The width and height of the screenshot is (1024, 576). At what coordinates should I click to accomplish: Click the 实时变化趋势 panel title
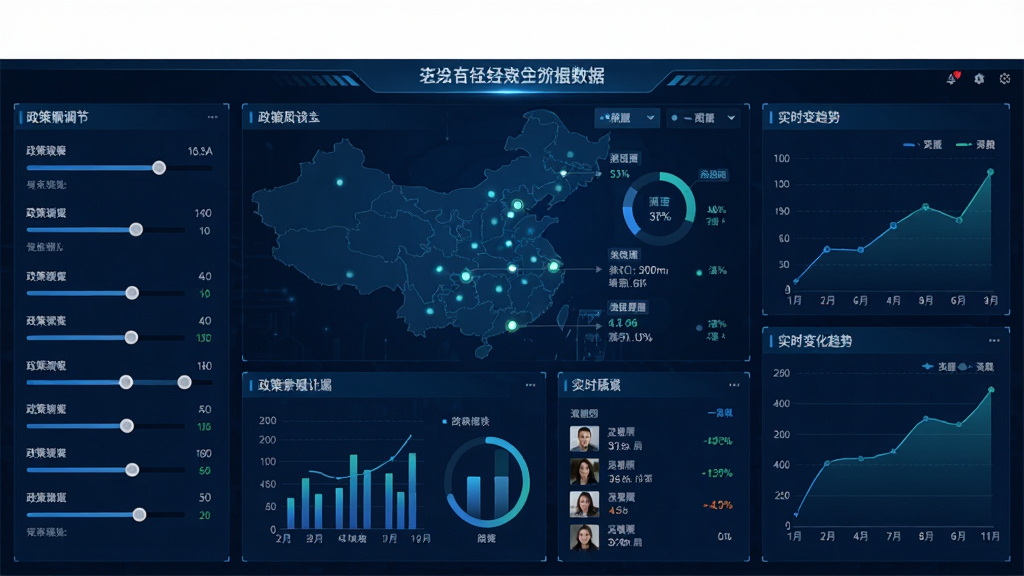[x=814, y=341]
